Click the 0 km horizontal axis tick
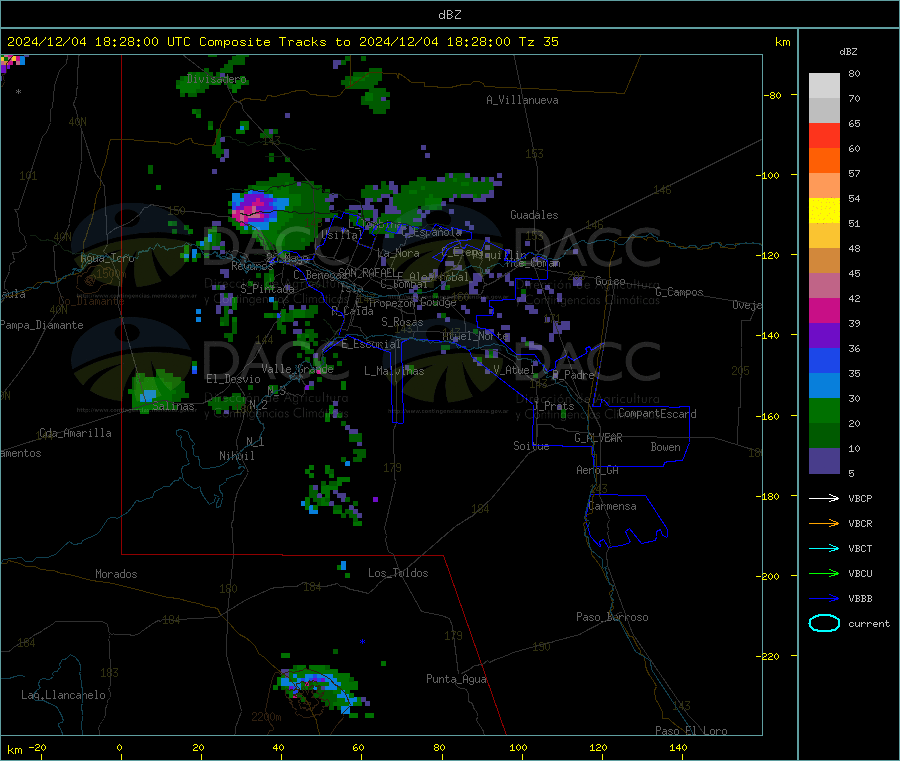 119,747
